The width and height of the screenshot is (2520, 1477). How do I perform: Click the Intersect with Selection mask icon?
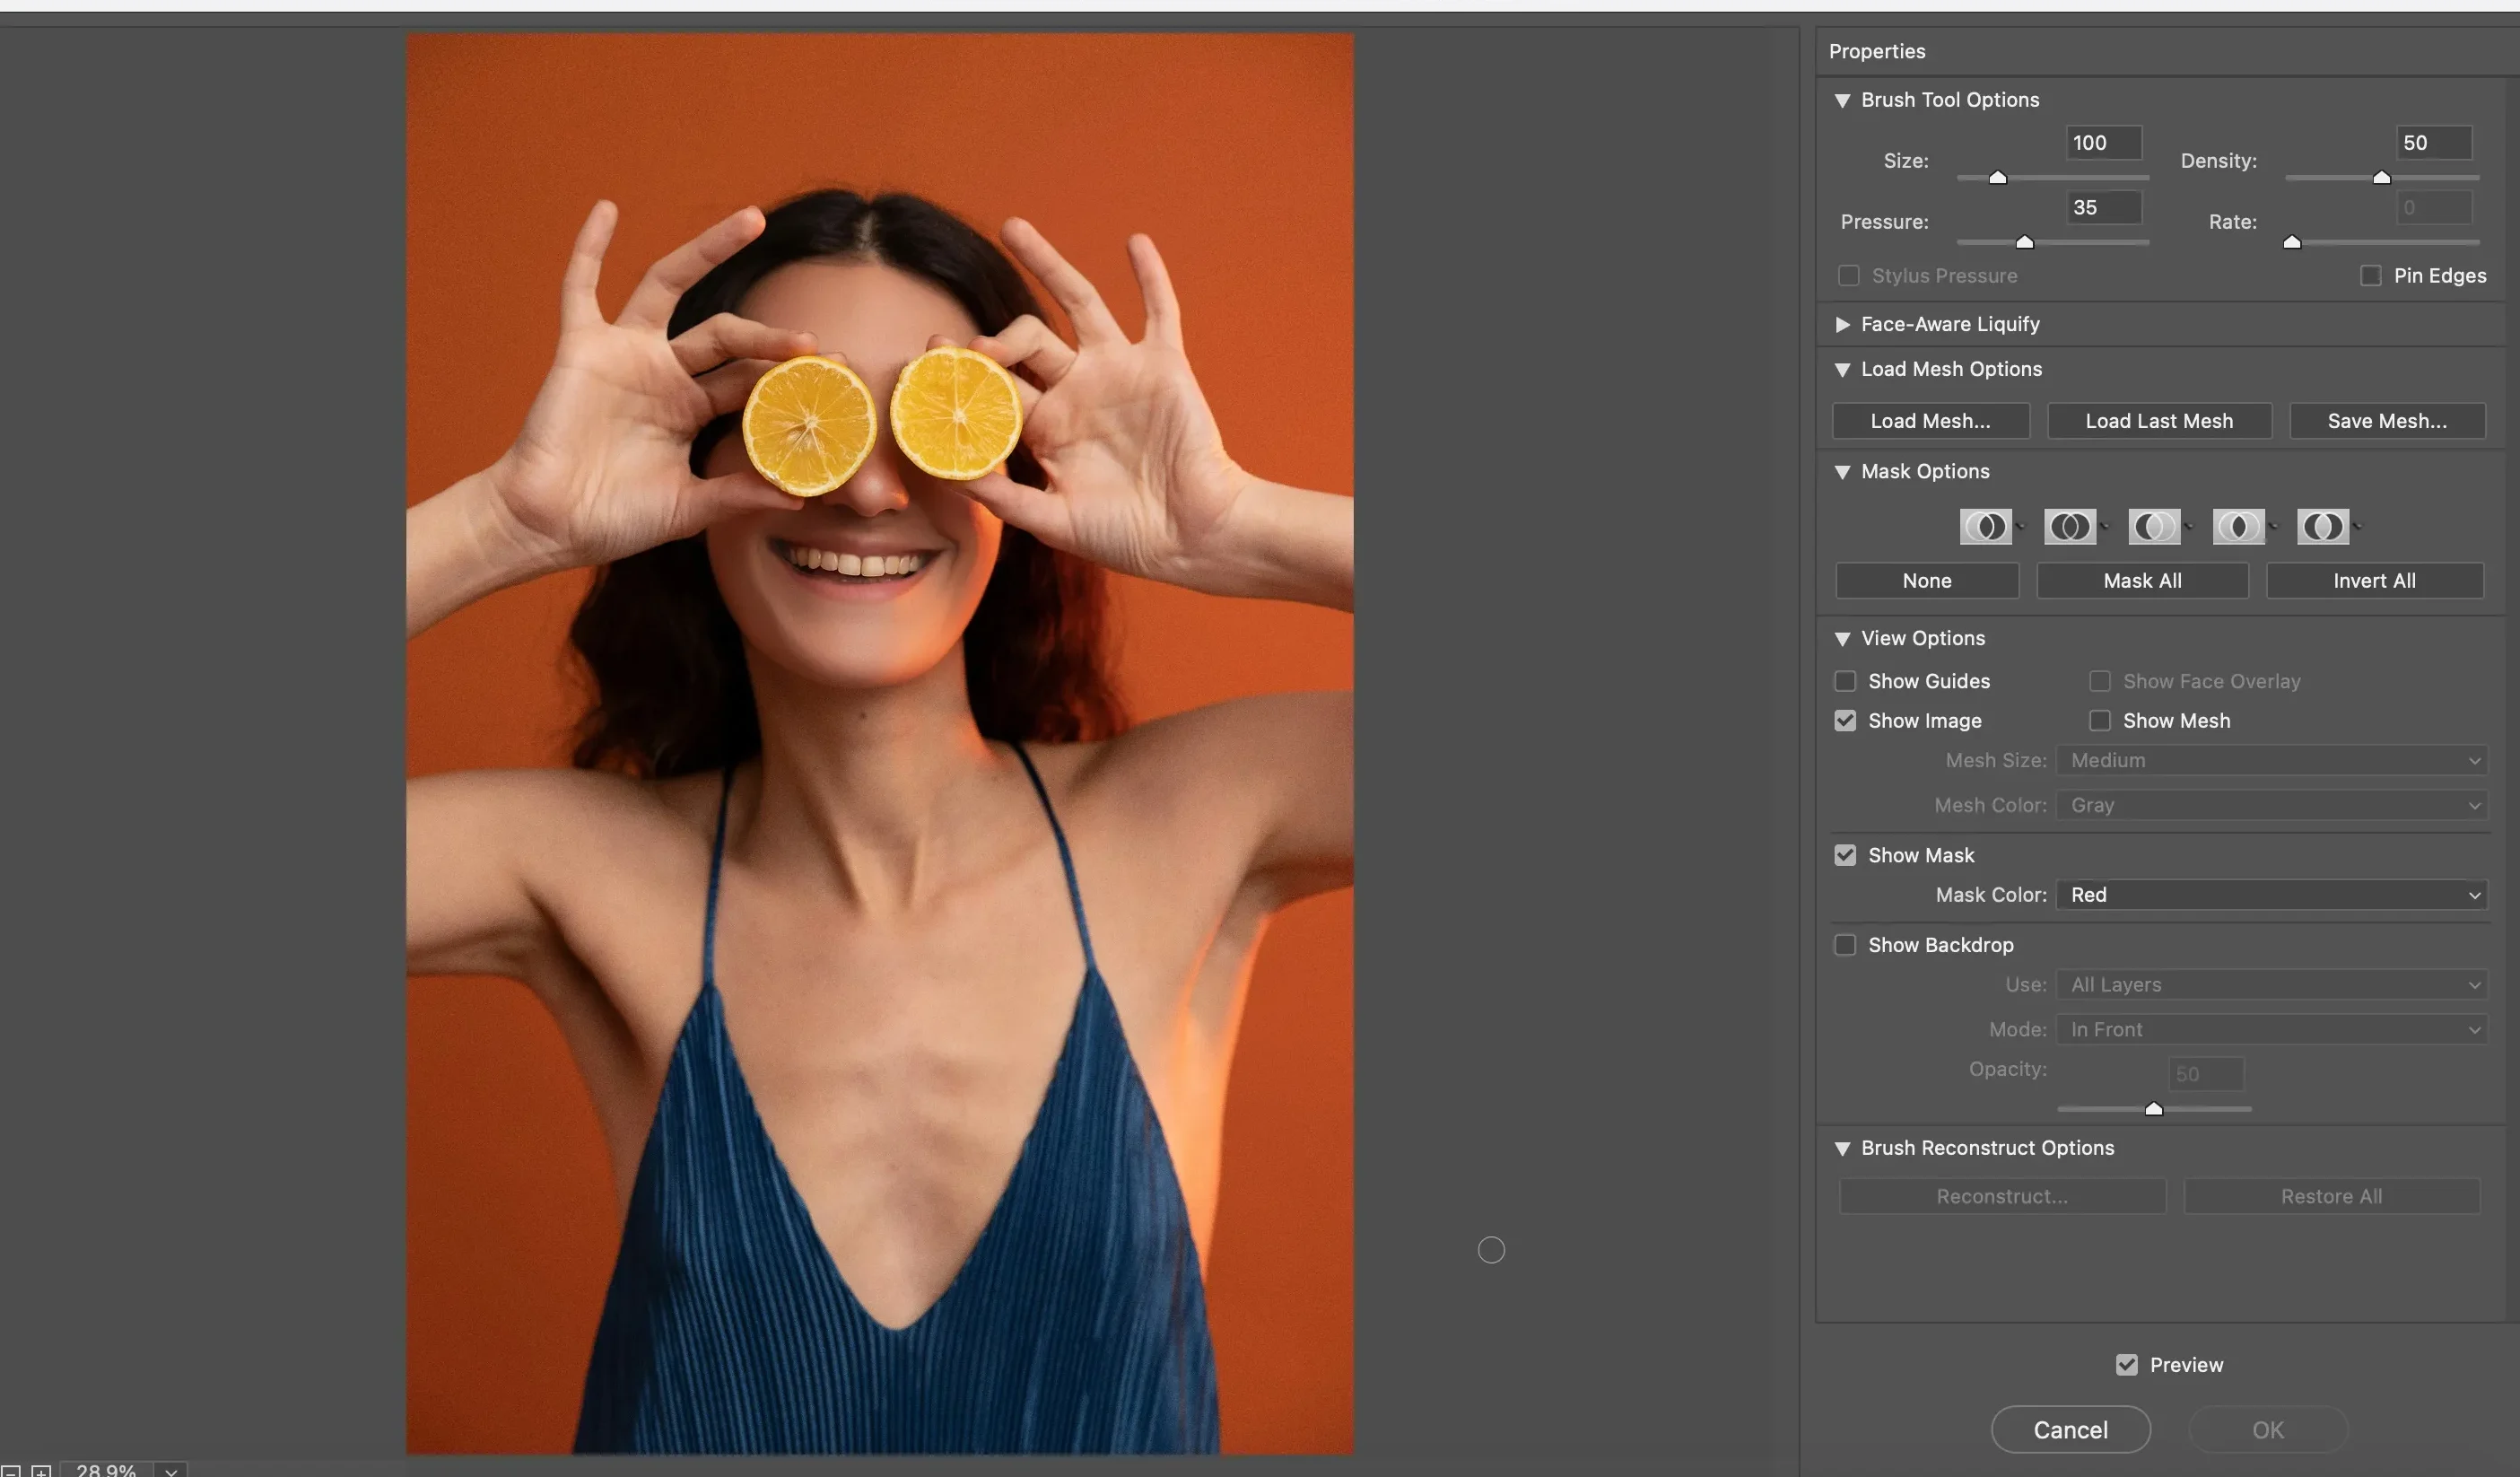(x=2237, y=526)
